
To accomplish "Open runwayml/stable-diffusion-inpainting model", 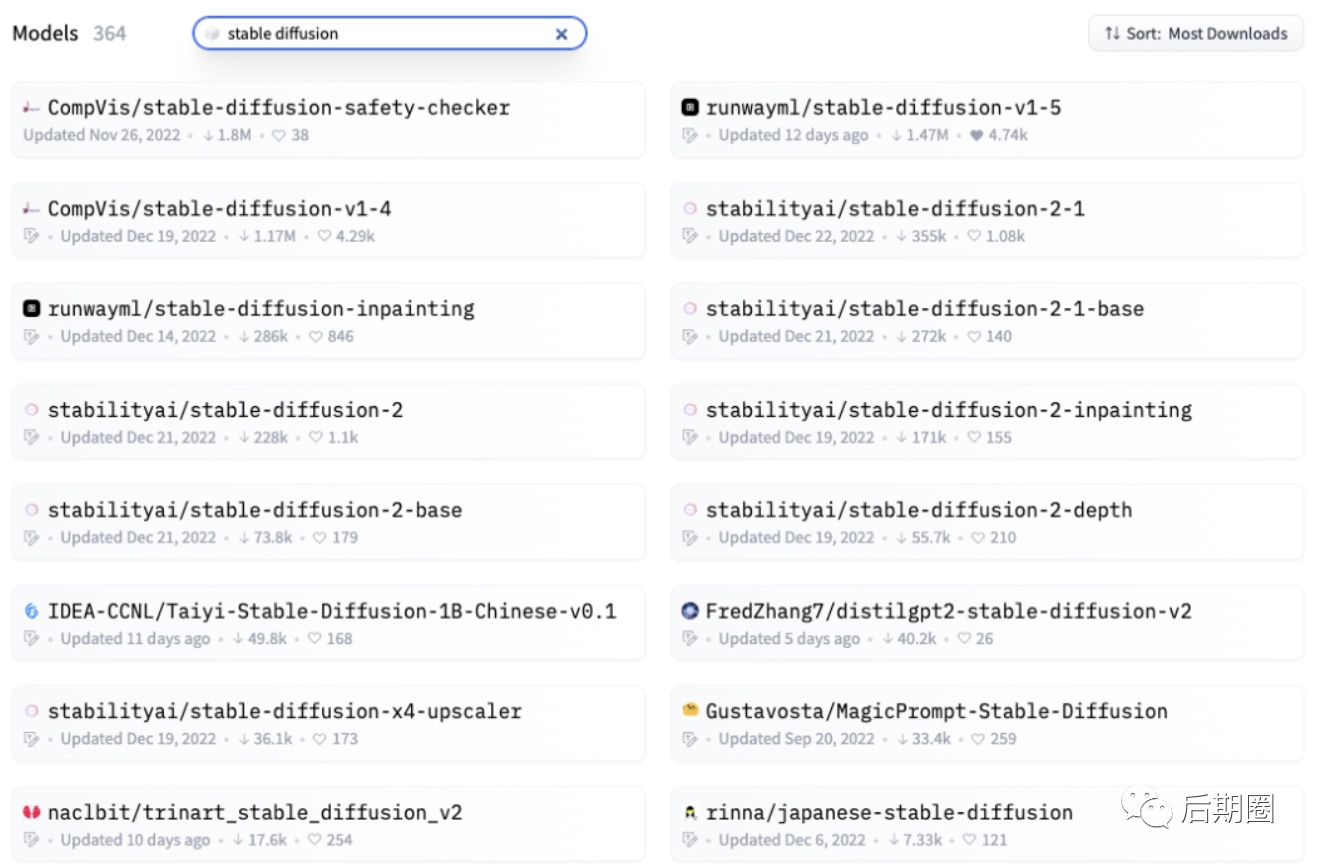I will point(328,321).
